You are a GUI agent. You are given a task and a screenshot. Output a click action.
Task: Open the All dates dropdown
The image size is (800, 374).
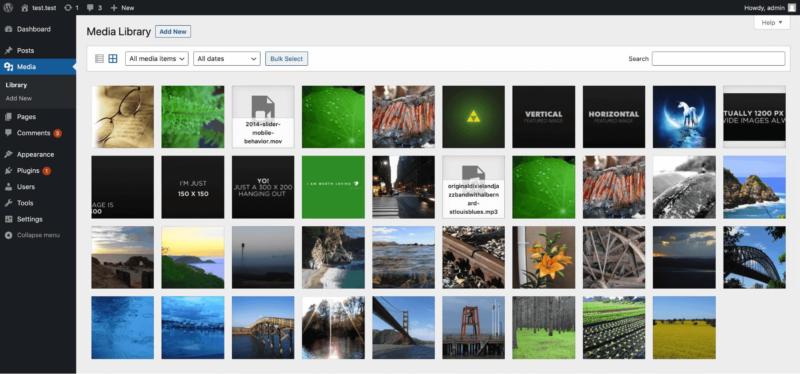click(x=227, y=59)
